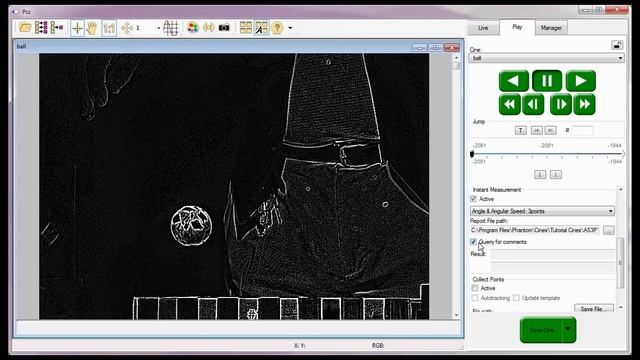Click the batch convert multi-file toolbar icon
This screenshot has height=360, width=640.
click(x=41, y=28)
